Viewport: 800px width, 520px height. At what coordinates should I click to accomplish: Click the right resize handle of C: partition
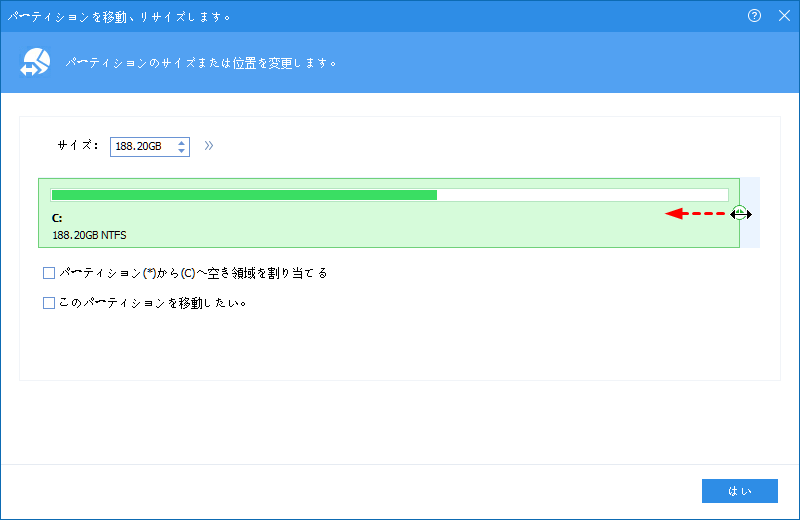pyautogui.click(x=740, y=213)
